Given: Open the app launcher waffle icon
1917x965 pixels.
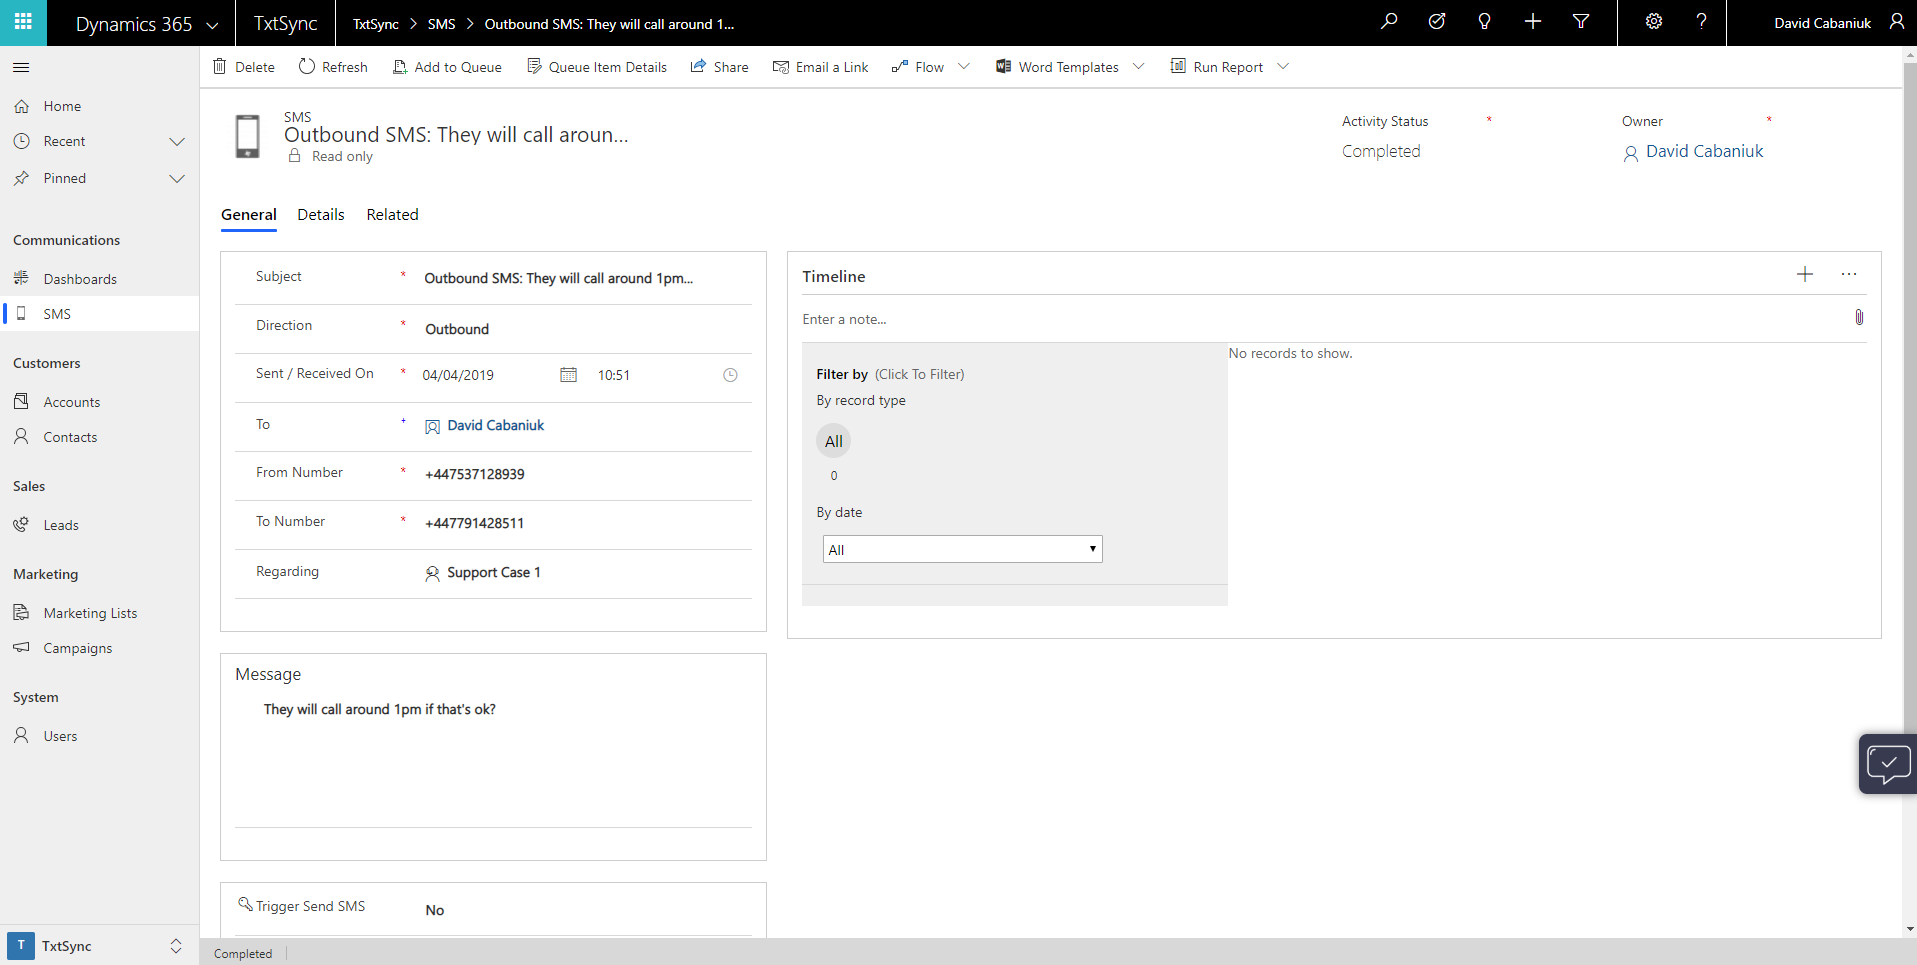Looking at the screenshot, I should click(23, 22).
